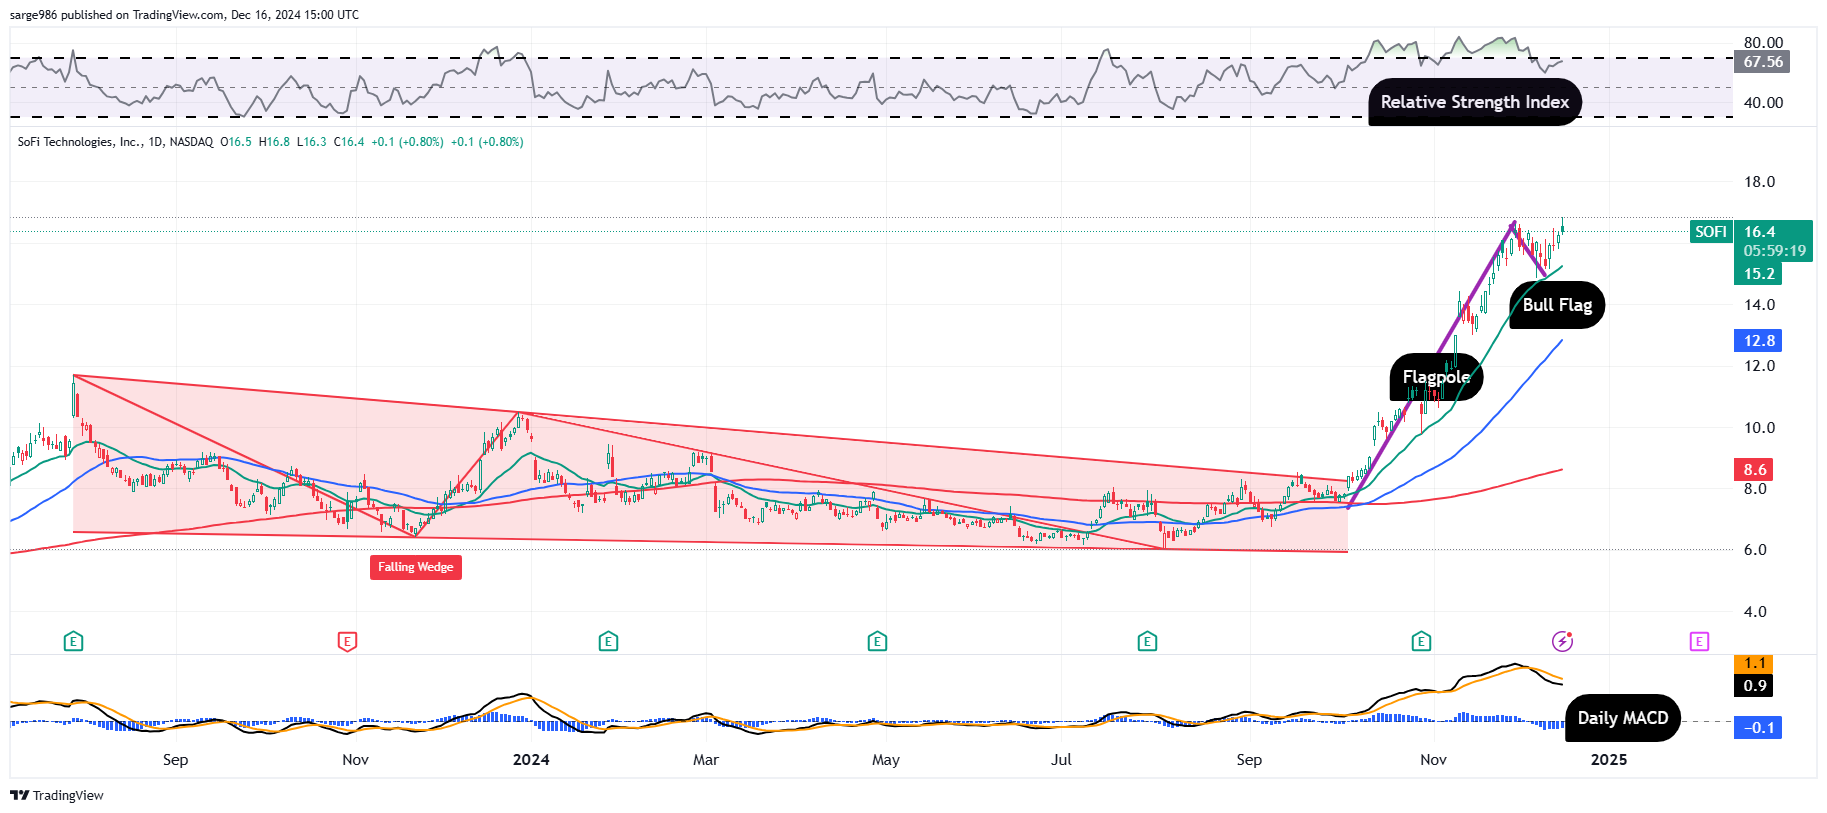Viewport: 1827px width, 813px height.
Task: Click the red 8.6 moving average tag
Action: click(1755, 469)
